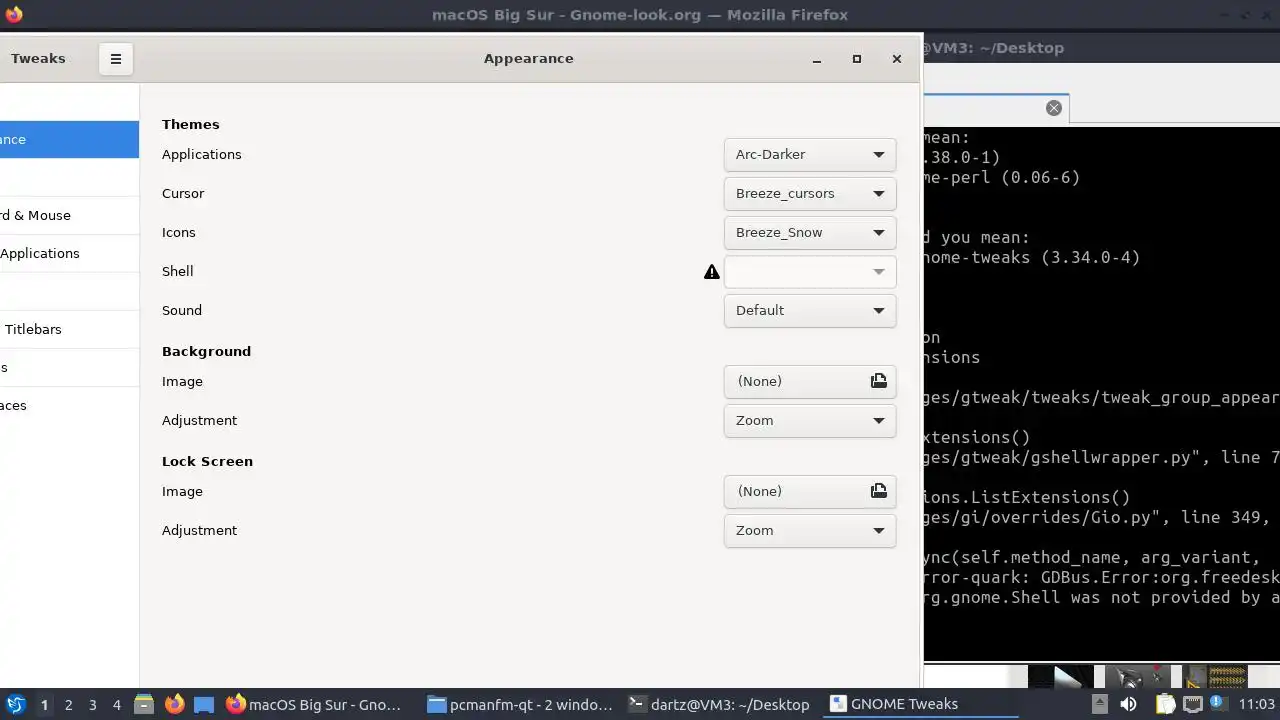Switch to virtual desktop 1
This screenshot has height=720, width=1280.
click(x=44, y=704)
